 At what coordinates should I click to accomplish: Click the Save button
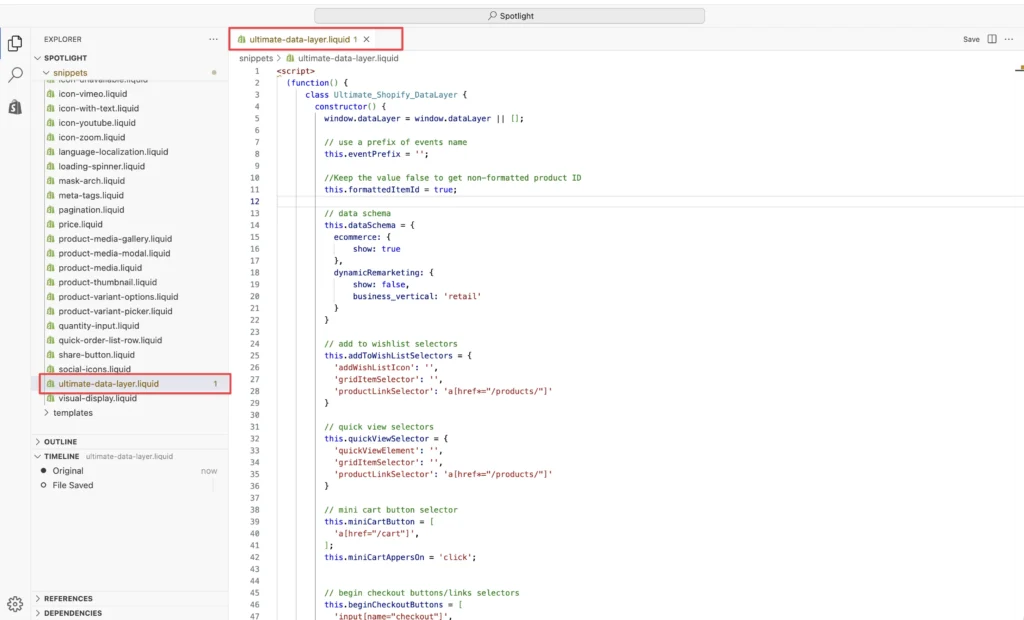click(x=971, y=38)
